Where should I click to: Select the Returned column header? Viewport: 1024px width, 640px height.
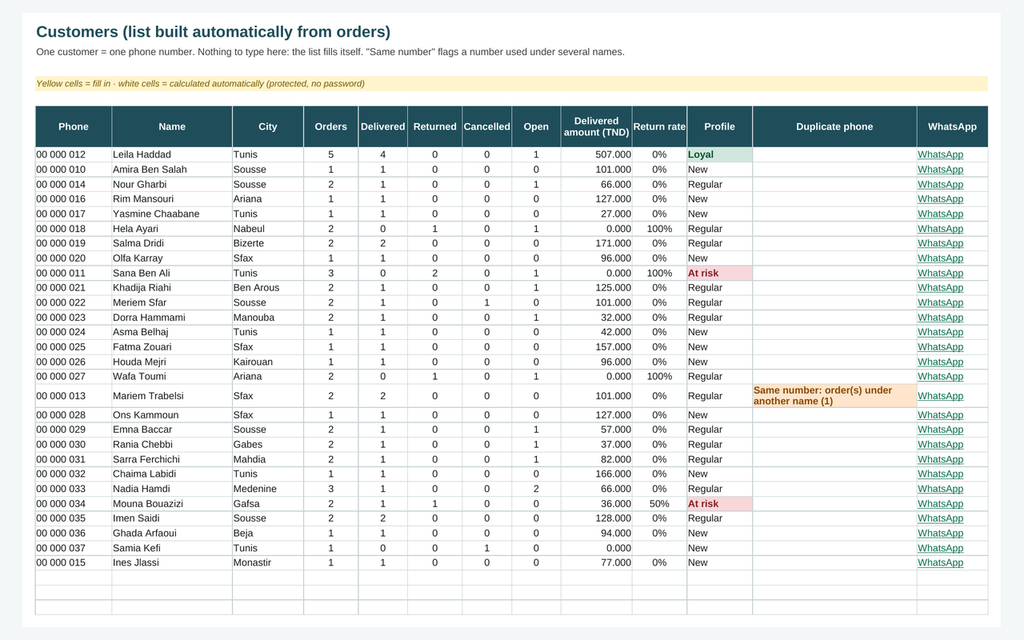click(435, 127)
